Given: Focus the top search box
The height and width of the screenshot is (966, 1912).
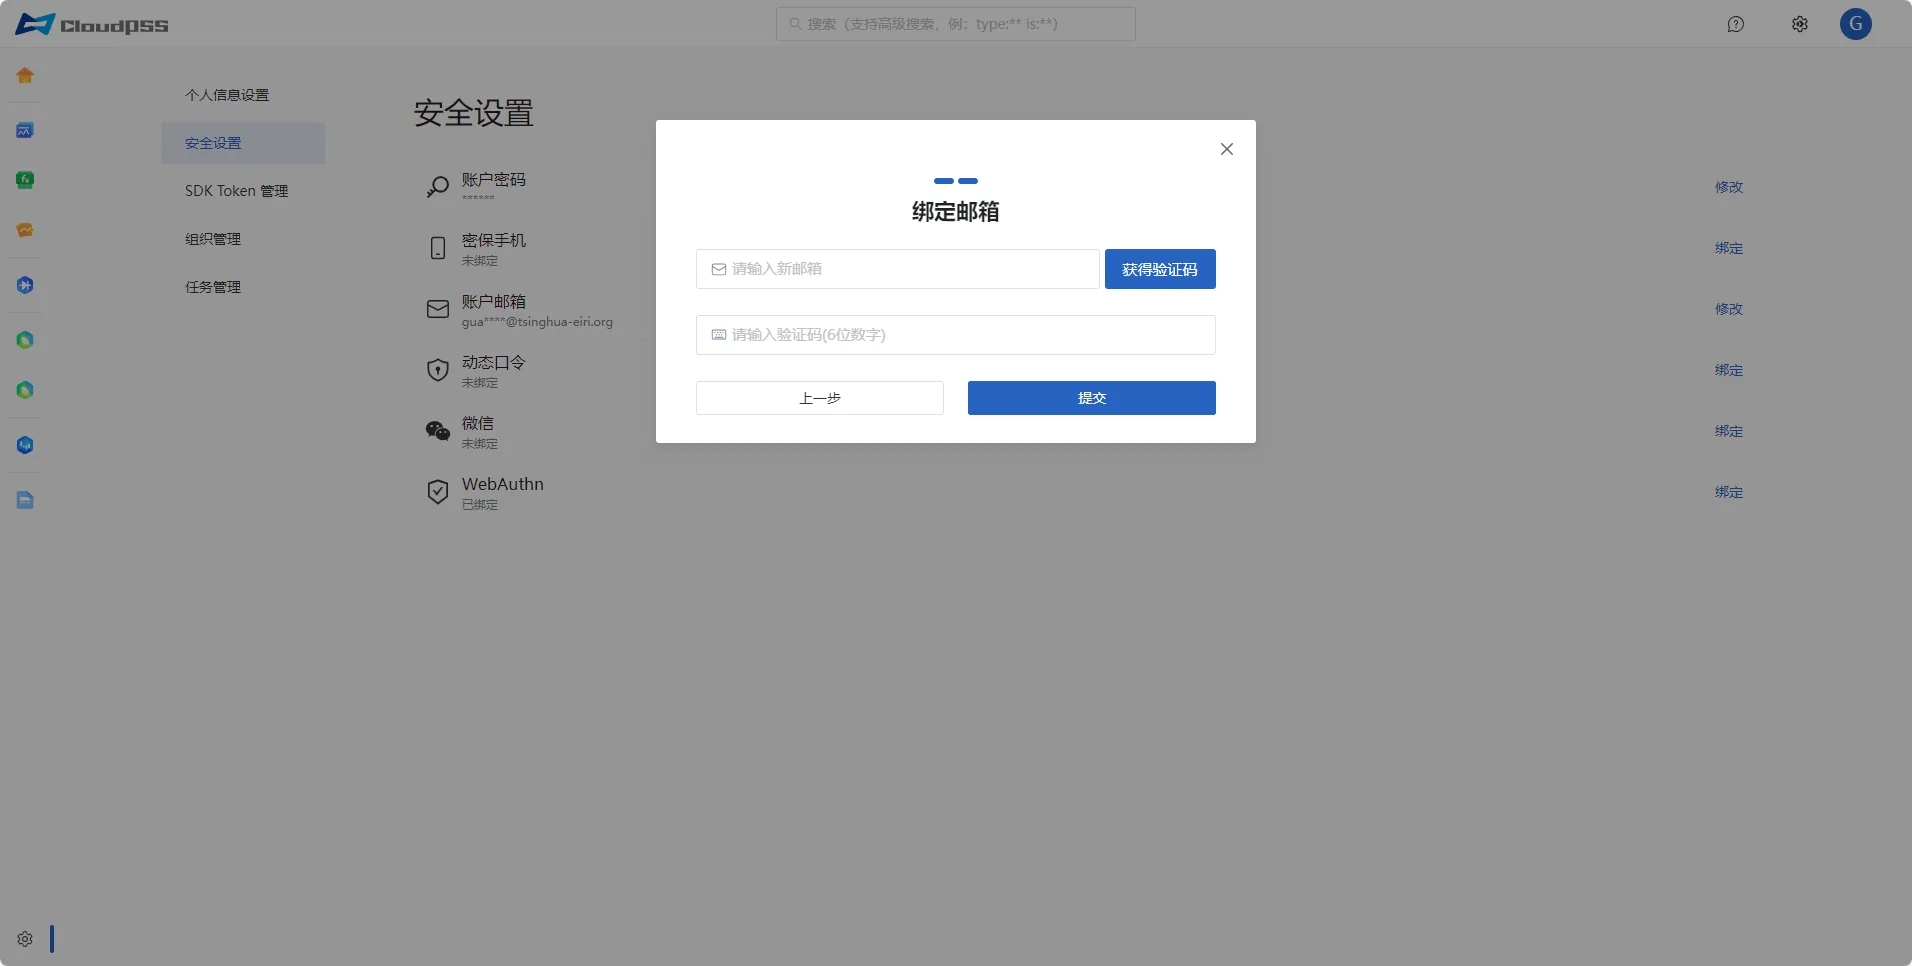Looking at the screenshot, I should coord(956,24).
